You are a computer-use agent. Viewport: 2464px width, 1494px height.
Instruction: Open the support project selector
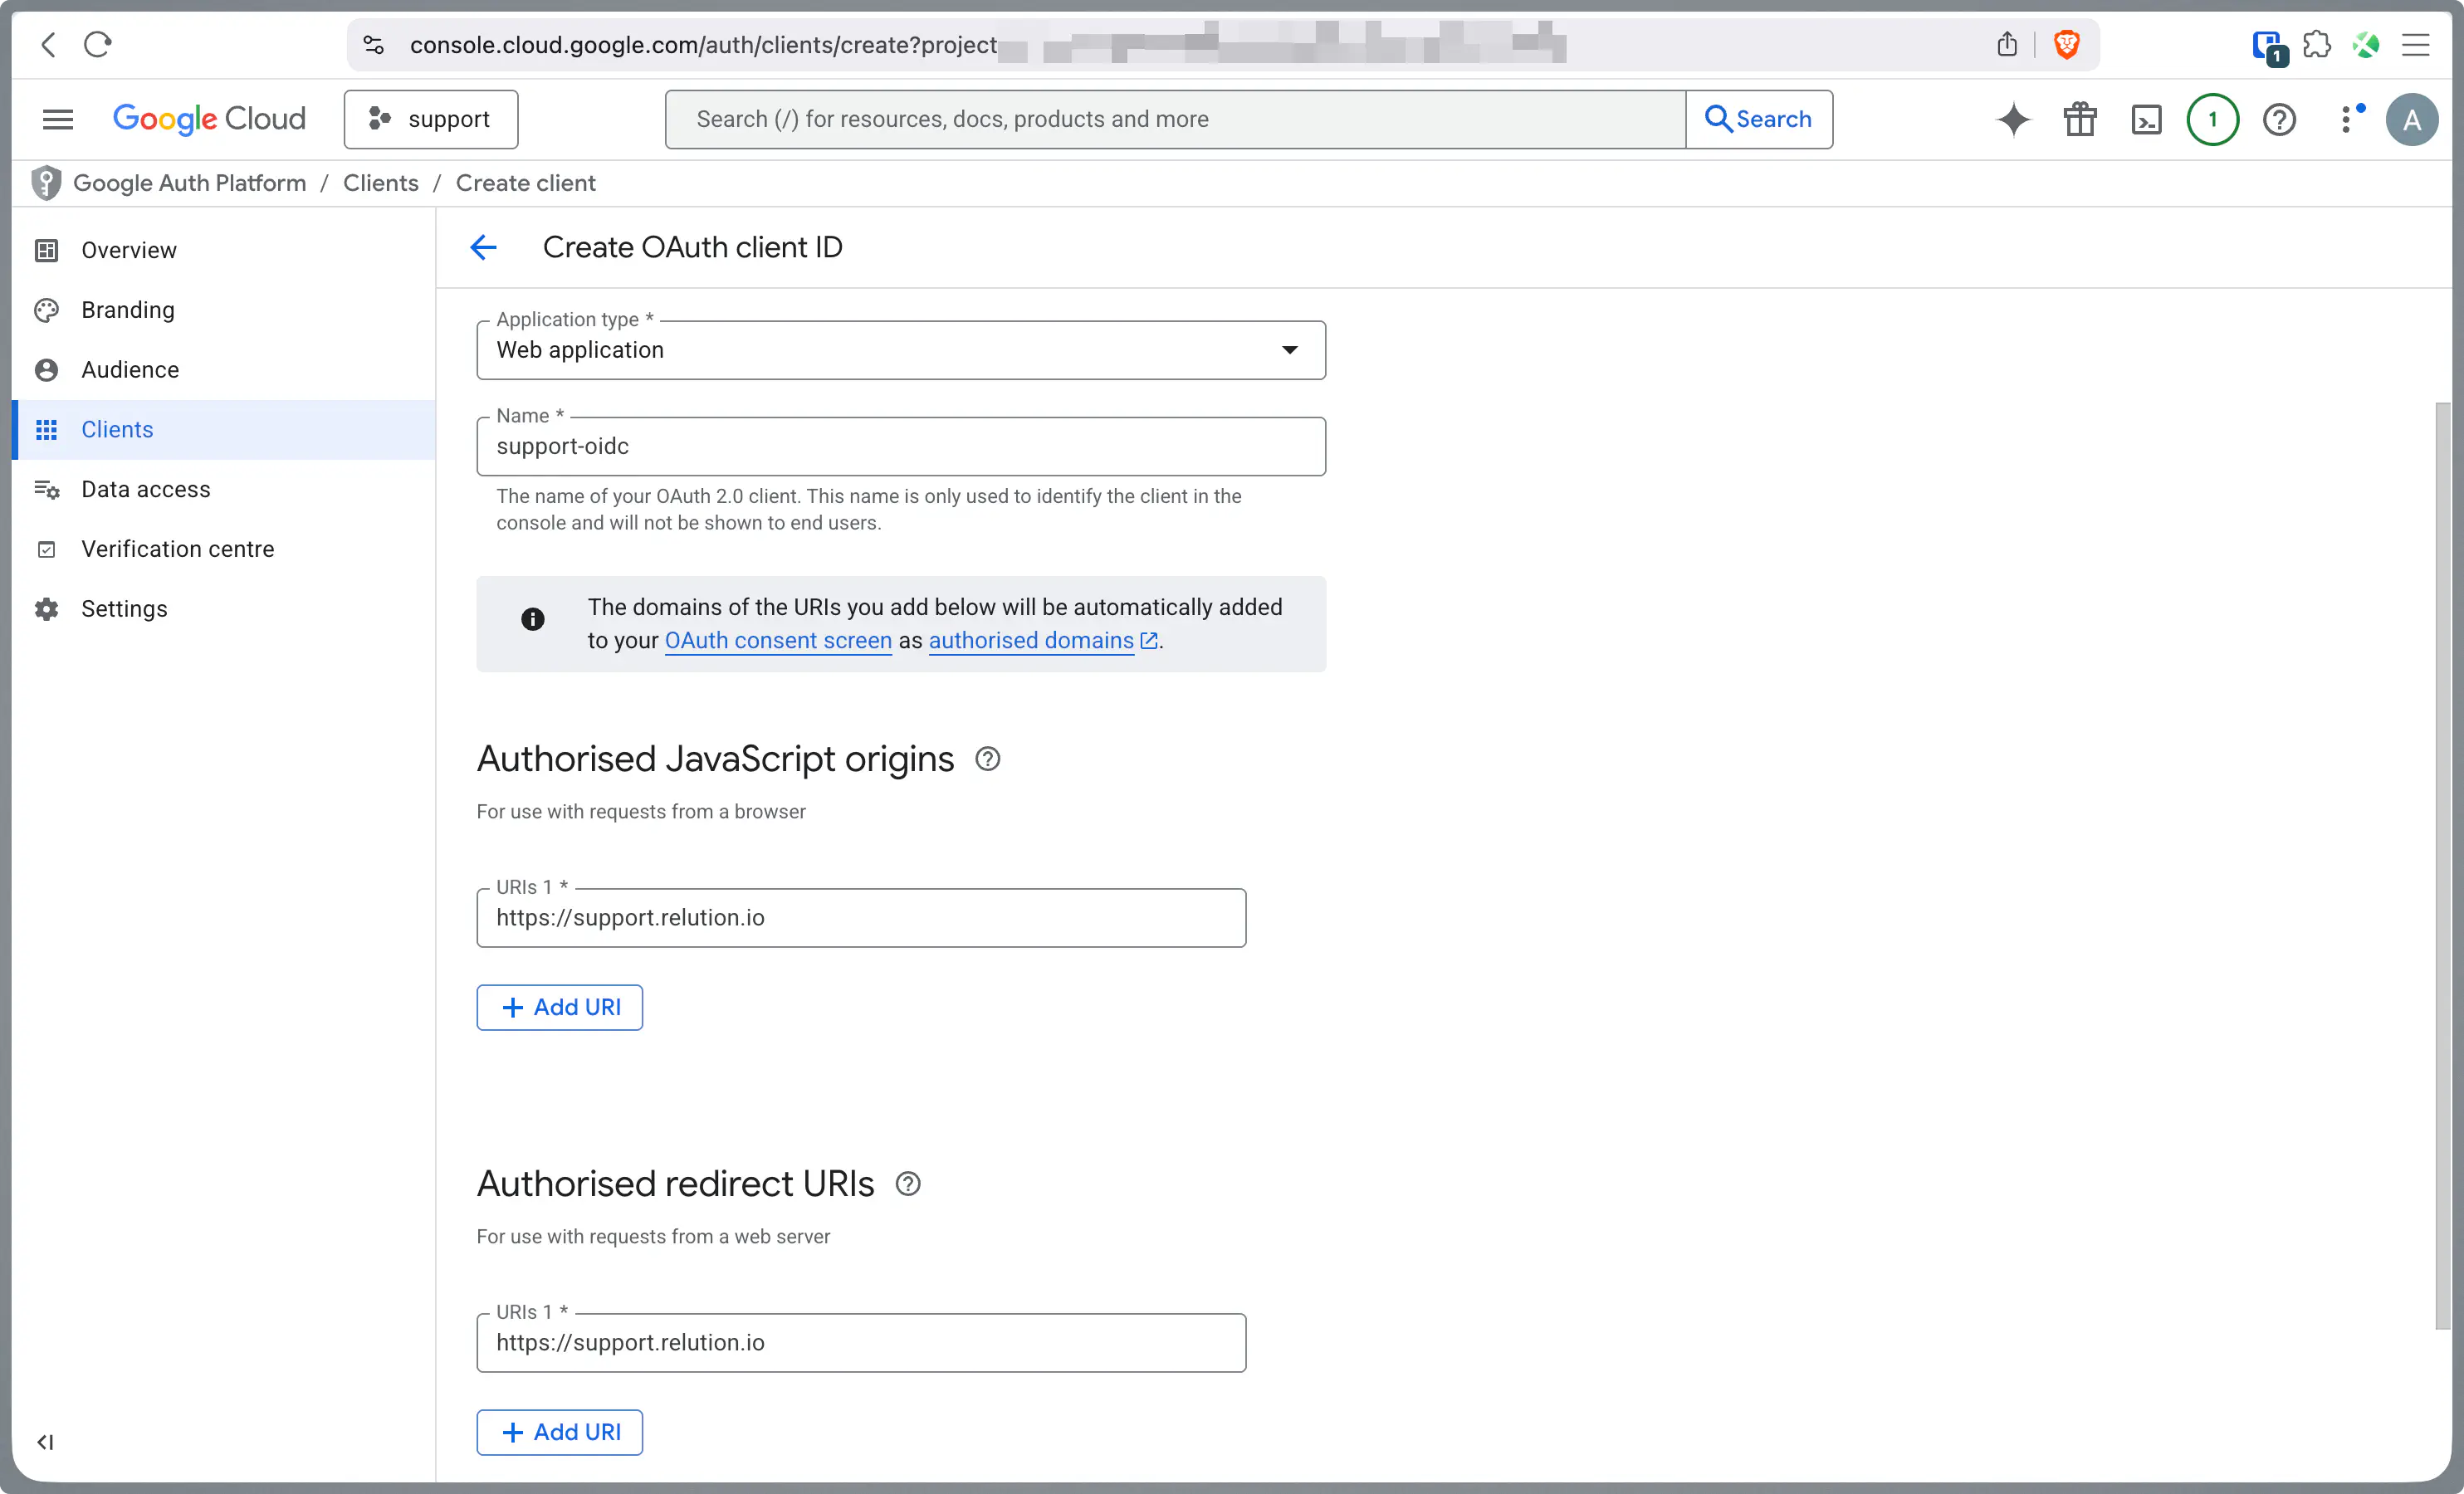[431, 119]
